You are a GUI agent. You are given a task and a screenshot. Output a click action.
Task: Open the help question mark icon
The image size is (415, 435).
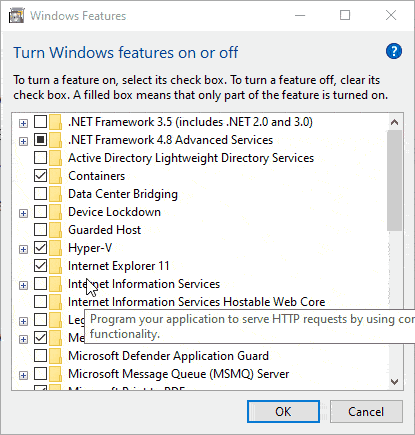coord(394,51)
